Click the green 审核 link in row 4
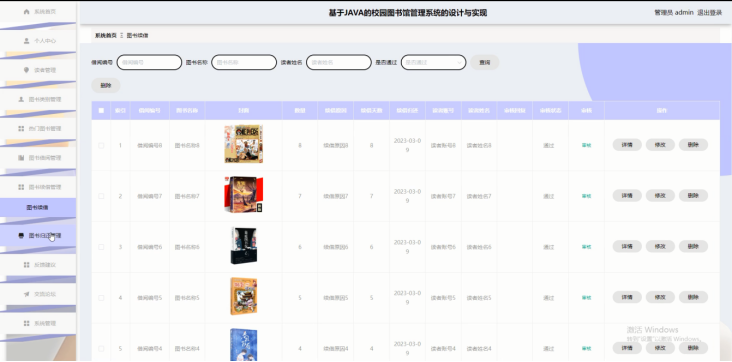The width and height of the screenshot is (732, 362). (x=586, y=298)
